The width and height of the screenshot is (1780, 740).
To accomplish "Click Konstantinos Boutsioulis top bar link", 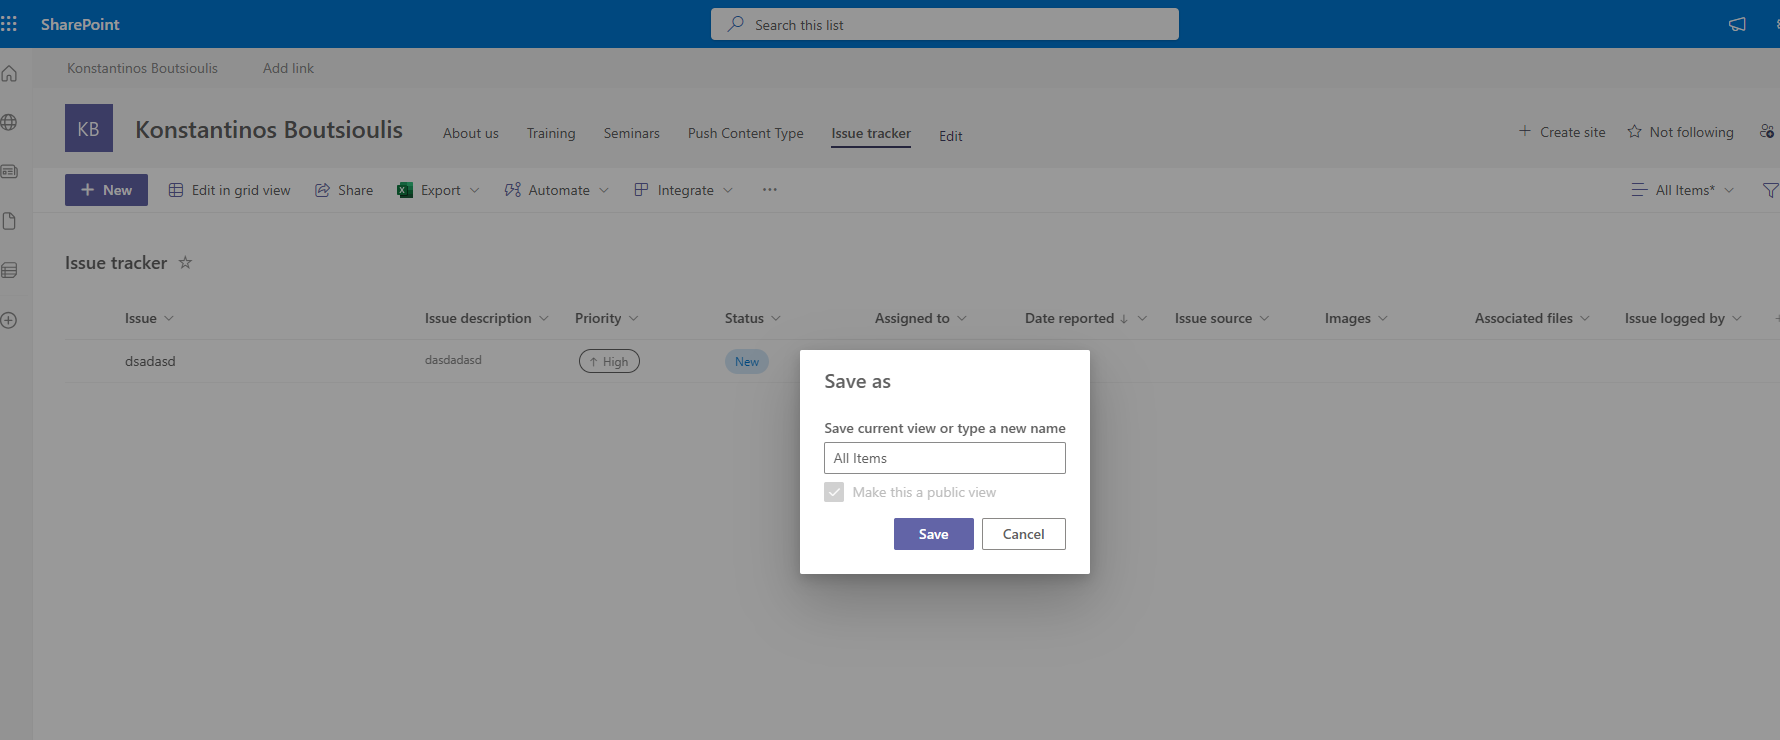I will coord(142,68).
